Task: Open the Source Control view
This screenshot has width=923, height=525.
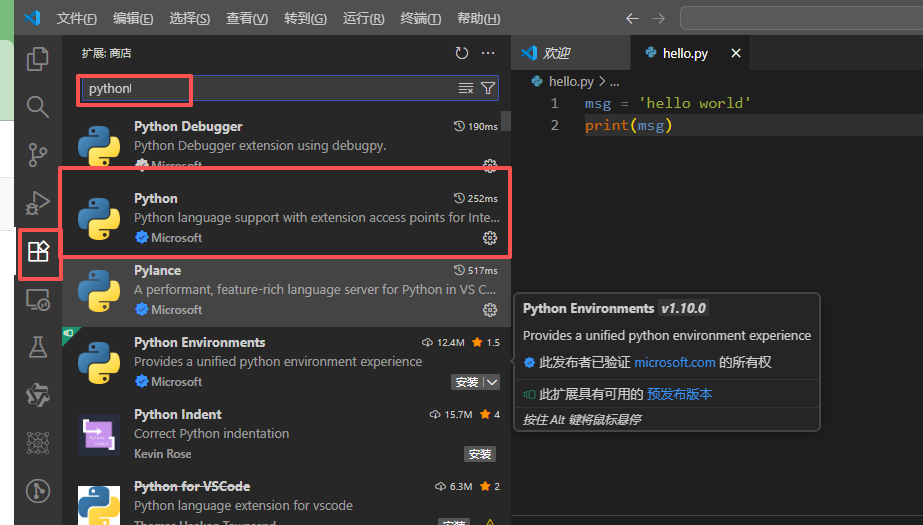Action: pyautogui.click(x=38, y=155)
